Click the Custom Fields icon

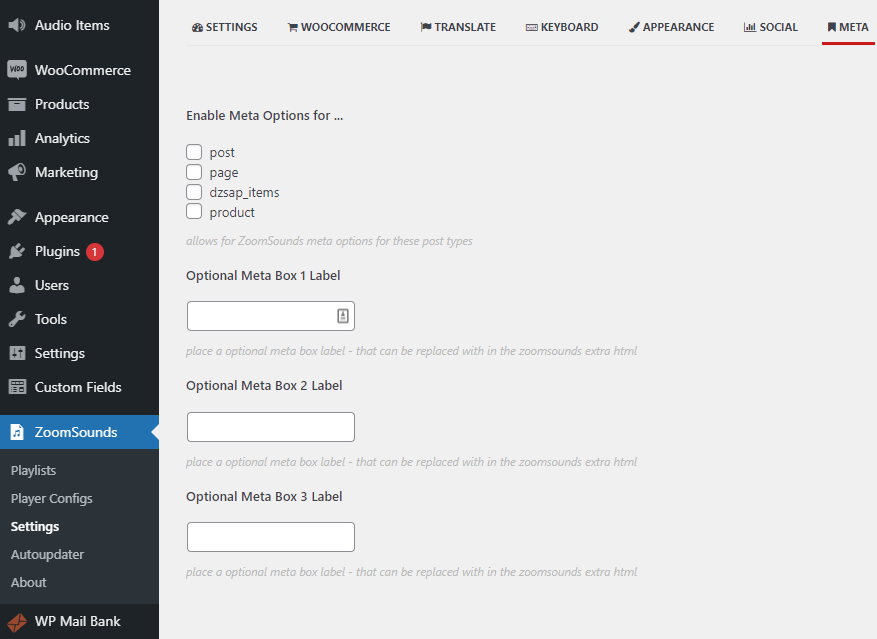17,387
